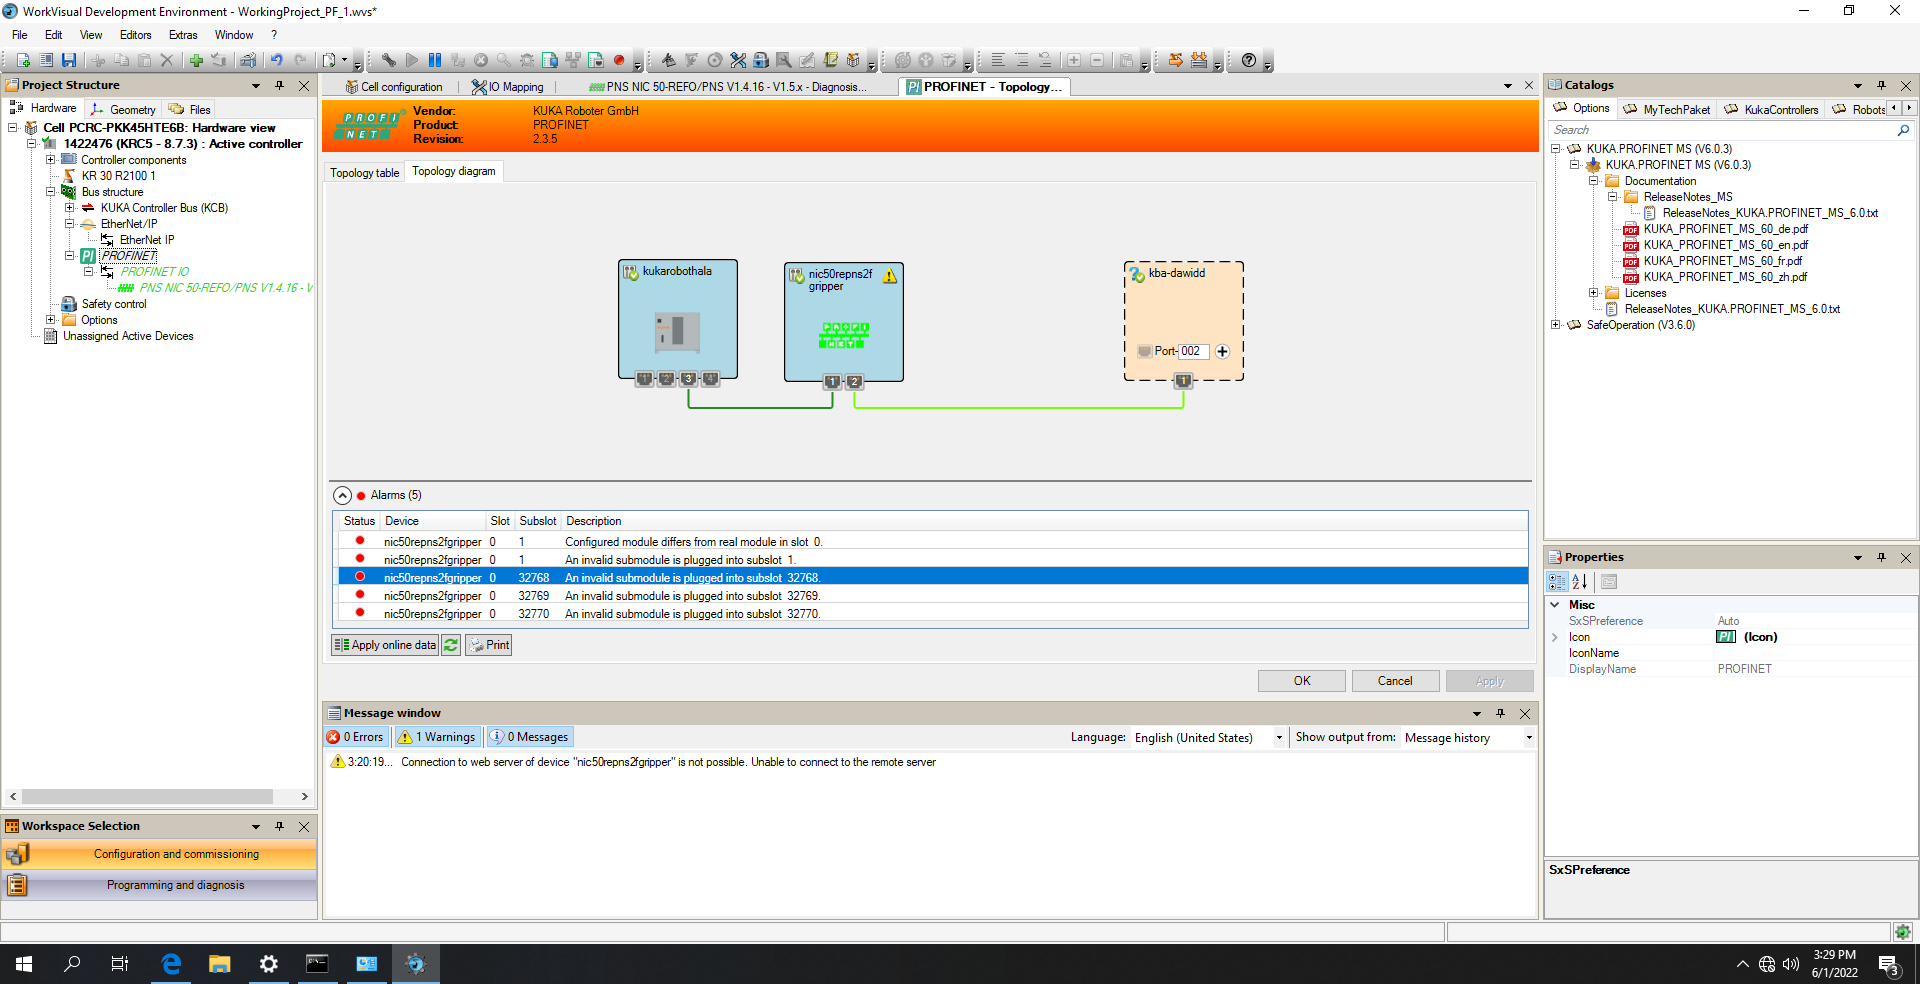Click the Cancel button
The height and width of the screenshot is (984, 1920).
pos(1395,681)
